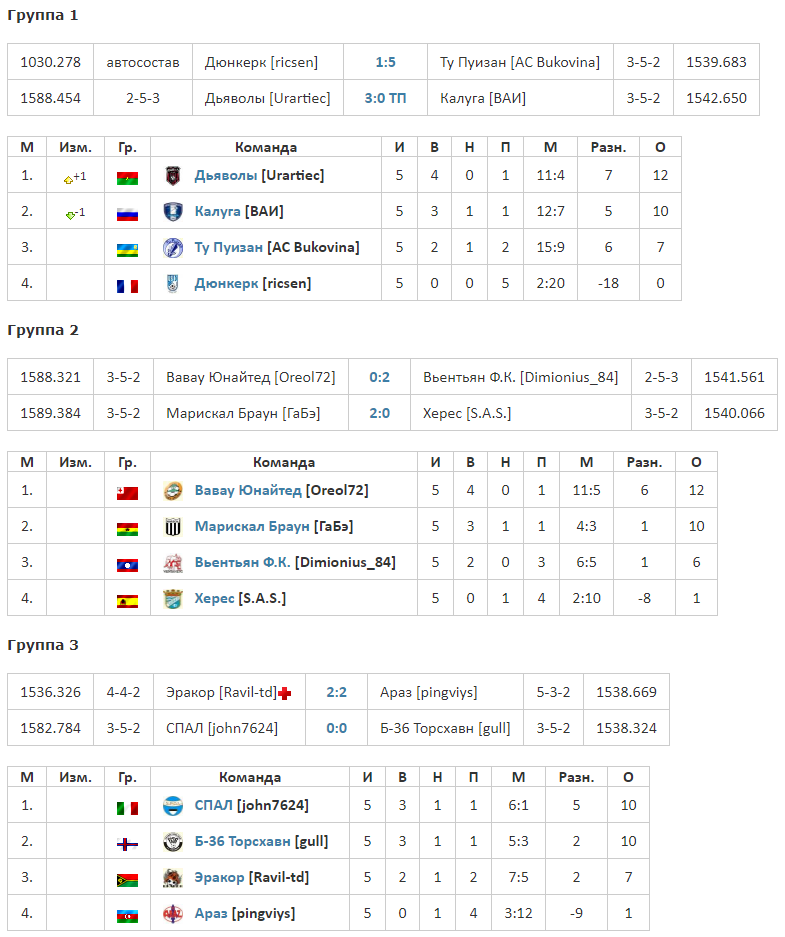Click the Б-36 Торсхавн team crest icon
Viewport: 785px width, 937px height.
[x=173, y=841]
